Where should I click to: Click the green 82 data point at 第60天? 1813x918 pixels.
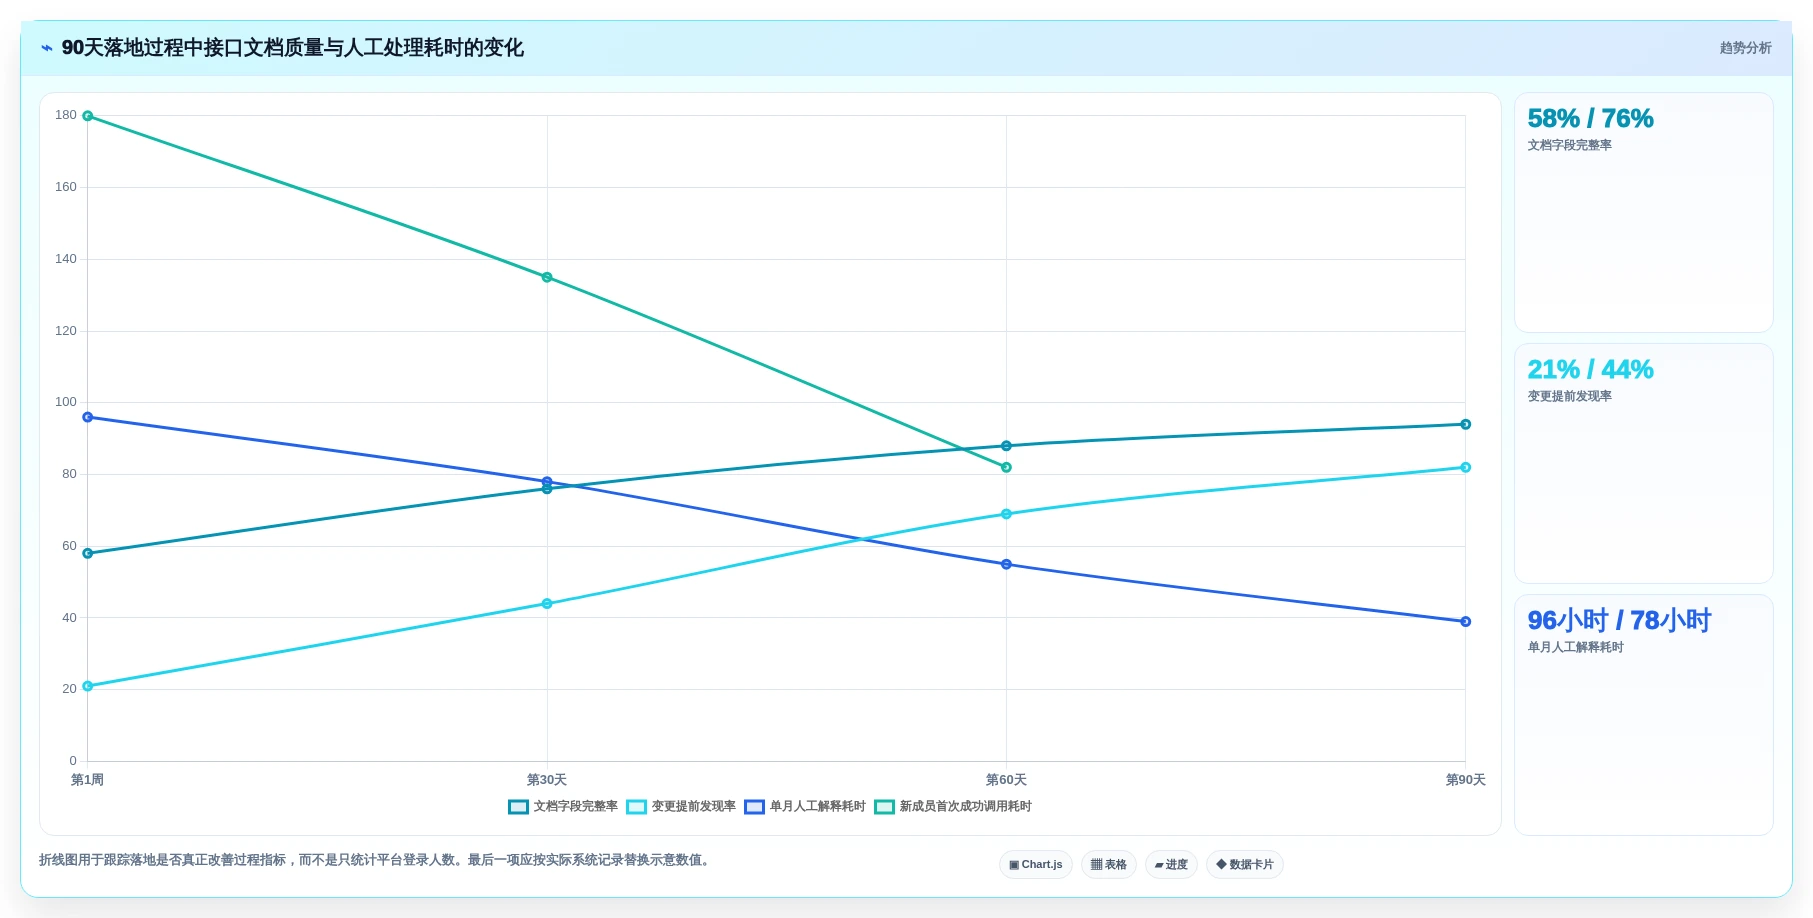[x=1006, y=467]
